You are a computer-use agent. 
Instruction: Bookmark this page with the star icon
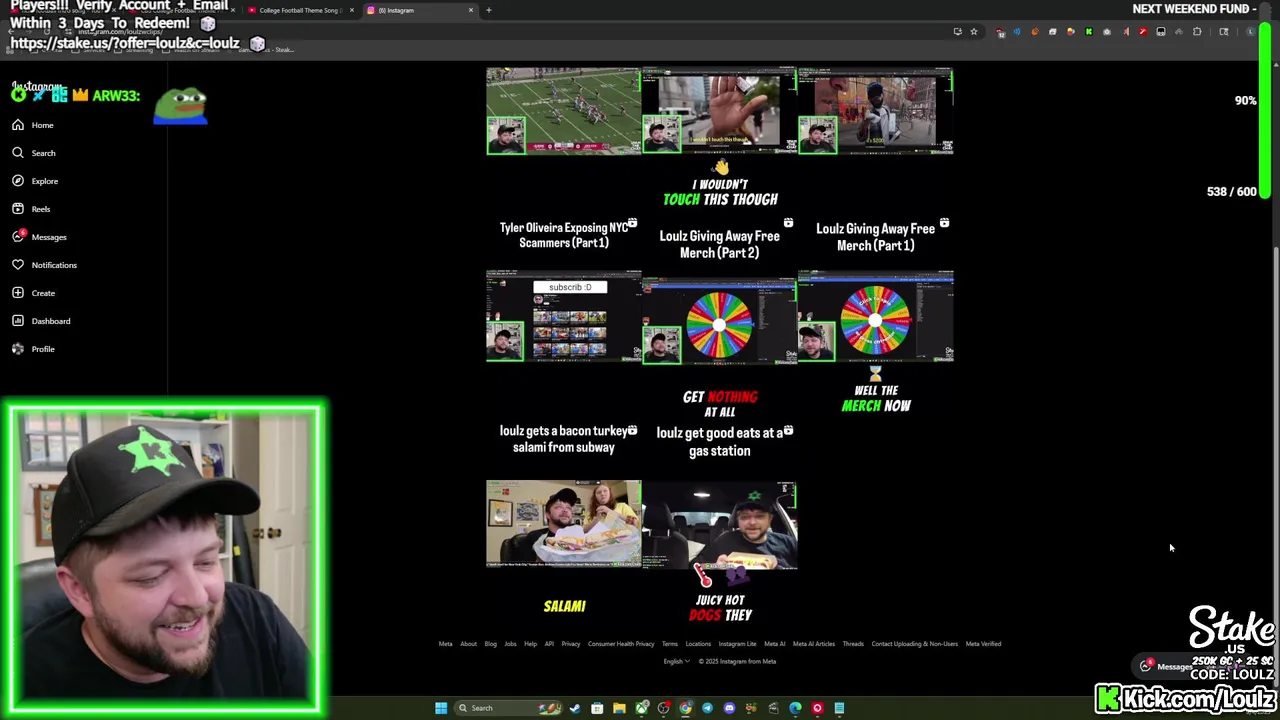pos(974,32)
